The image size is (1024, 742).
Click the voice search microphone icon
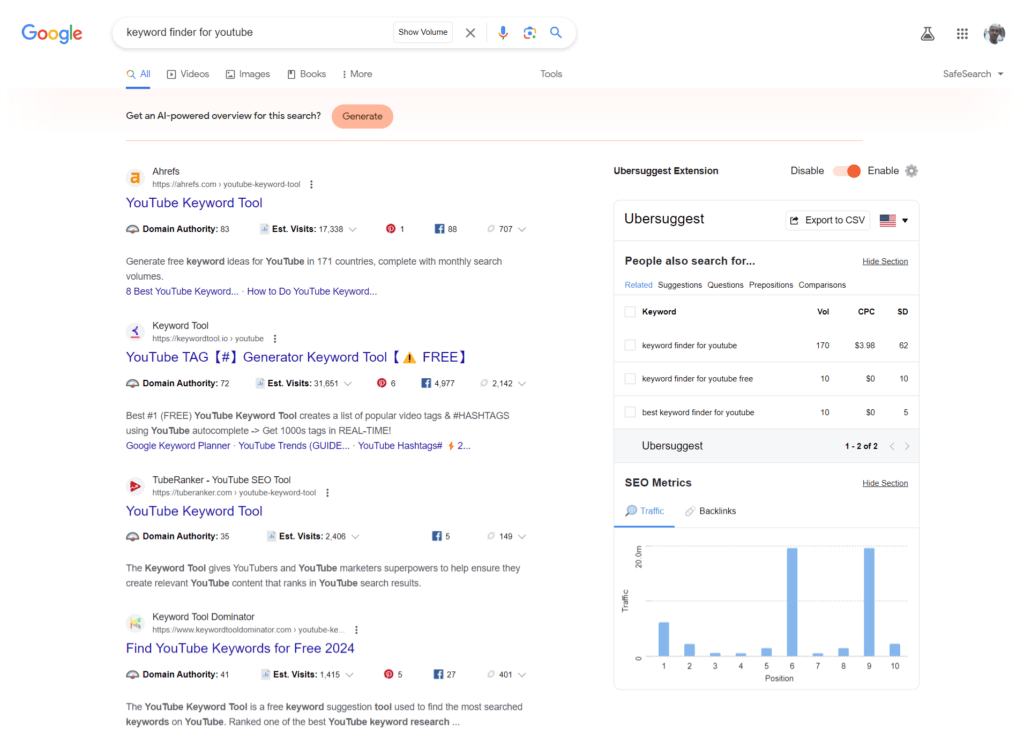[x=503, y=32]
